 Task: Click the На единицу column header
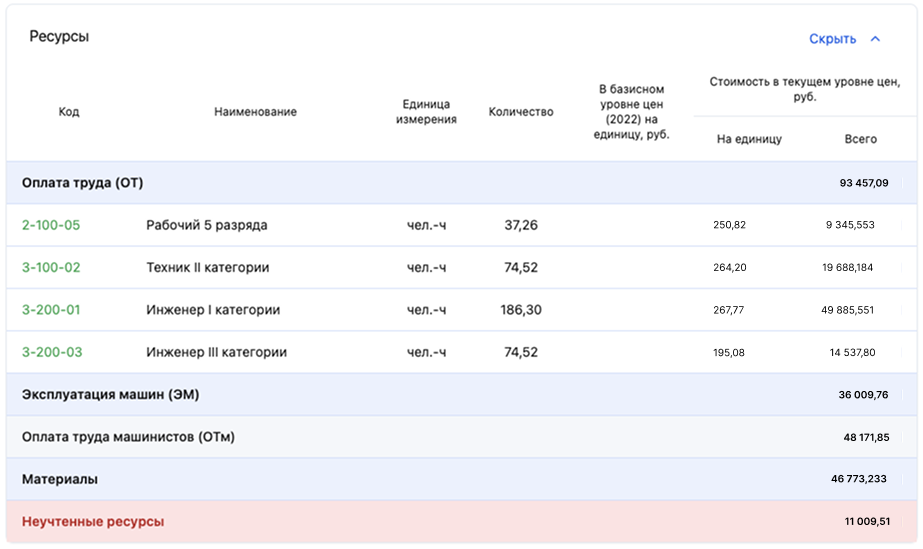tap(749, 139)
